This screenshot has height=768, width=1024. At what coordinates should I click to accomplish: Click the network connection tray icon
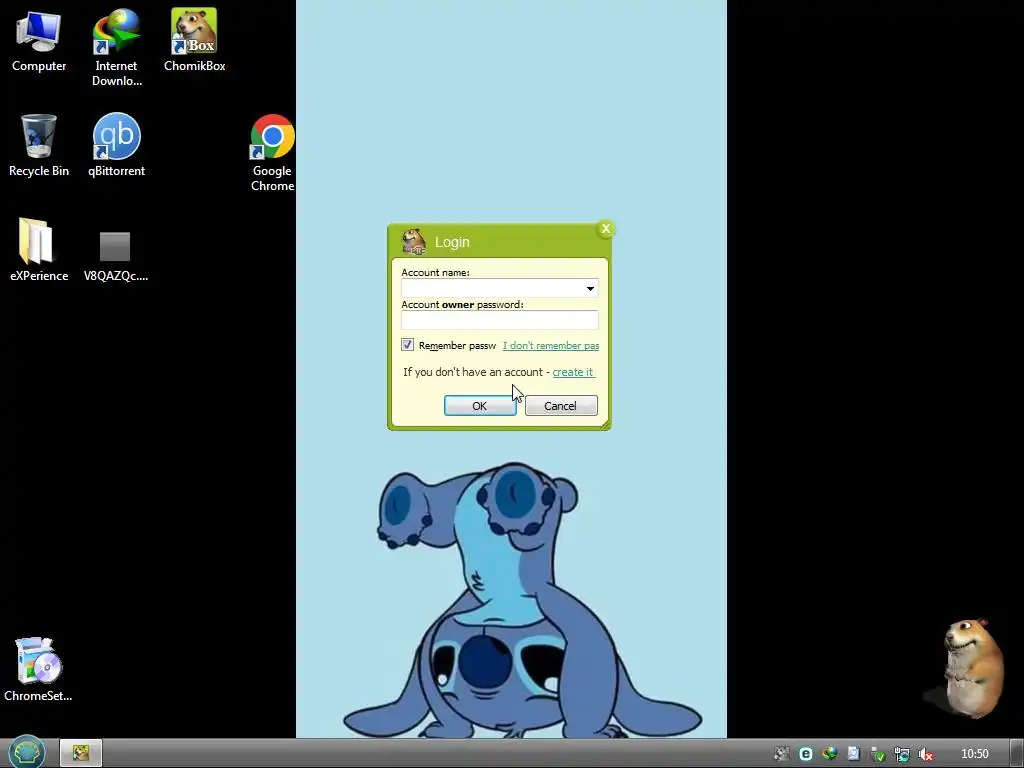pyautogui.click(x=901, y=754)
